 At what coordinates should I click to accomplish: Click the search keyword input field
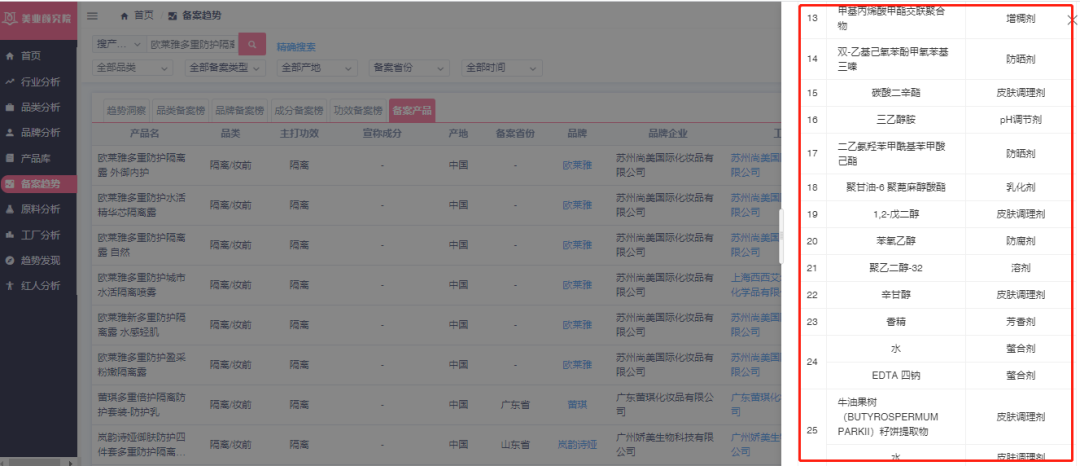pyautogui.click(x=193, y=45)
